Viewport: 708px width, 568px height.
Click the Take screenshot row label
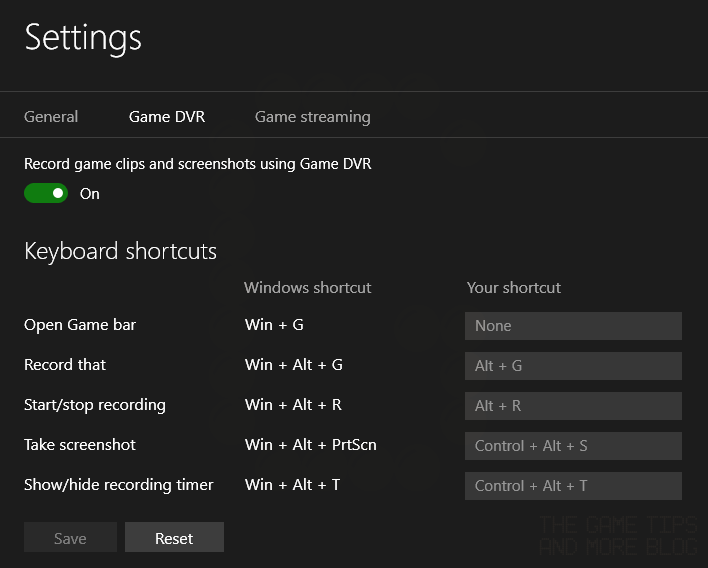(x=80, y=445)
